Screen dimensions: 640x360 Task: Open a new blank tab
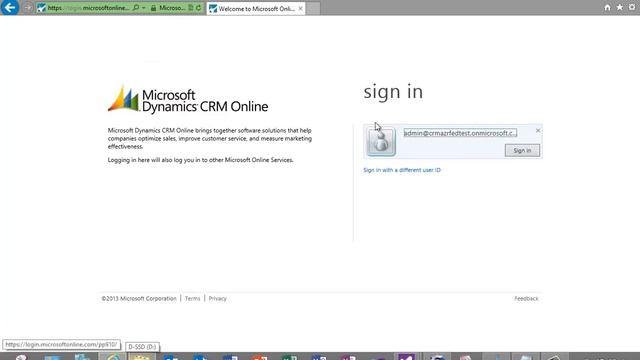313,9
